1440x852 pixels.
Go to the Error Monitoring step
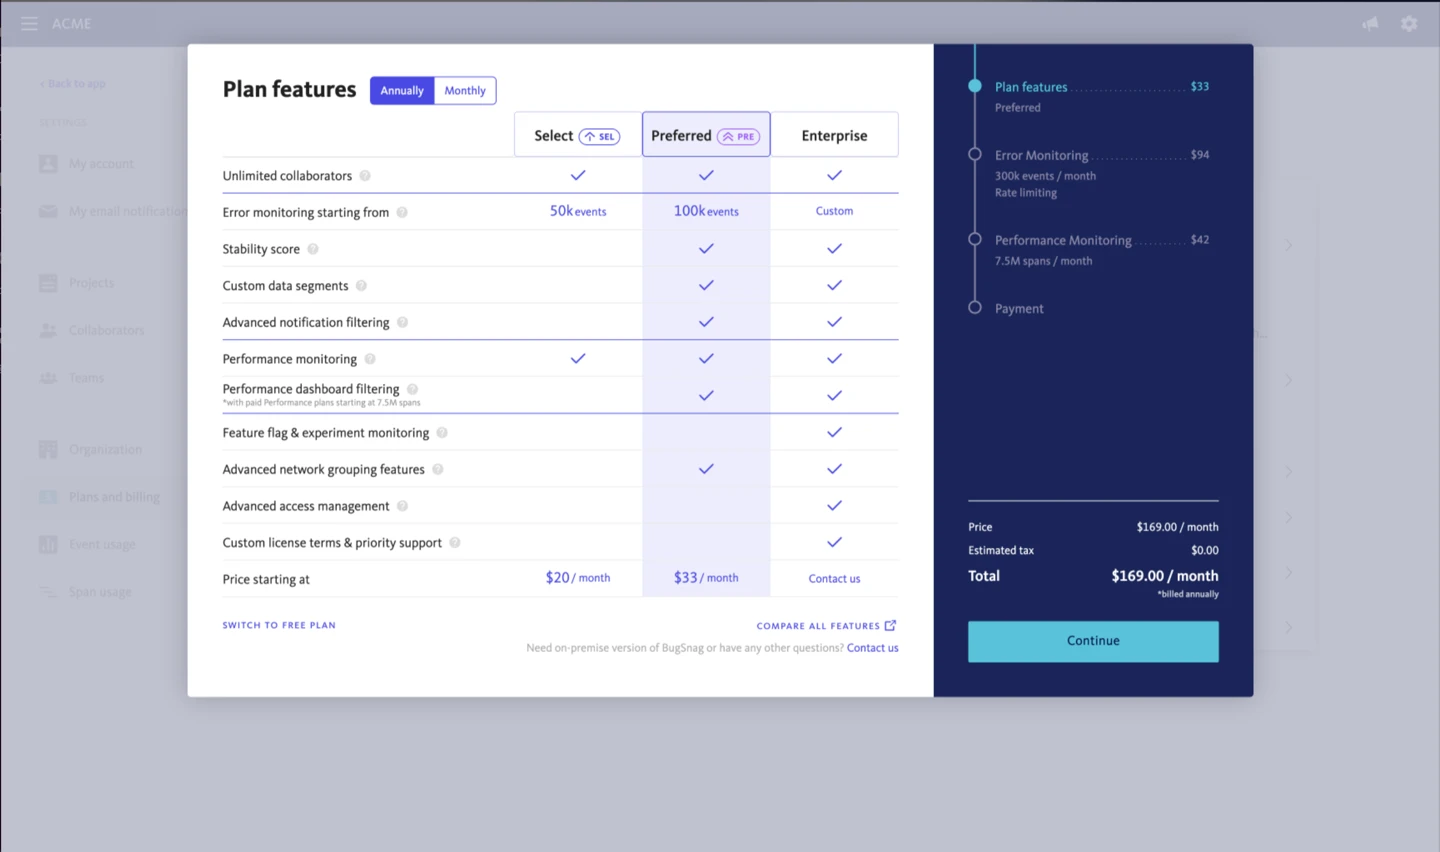pos(1041,155)
